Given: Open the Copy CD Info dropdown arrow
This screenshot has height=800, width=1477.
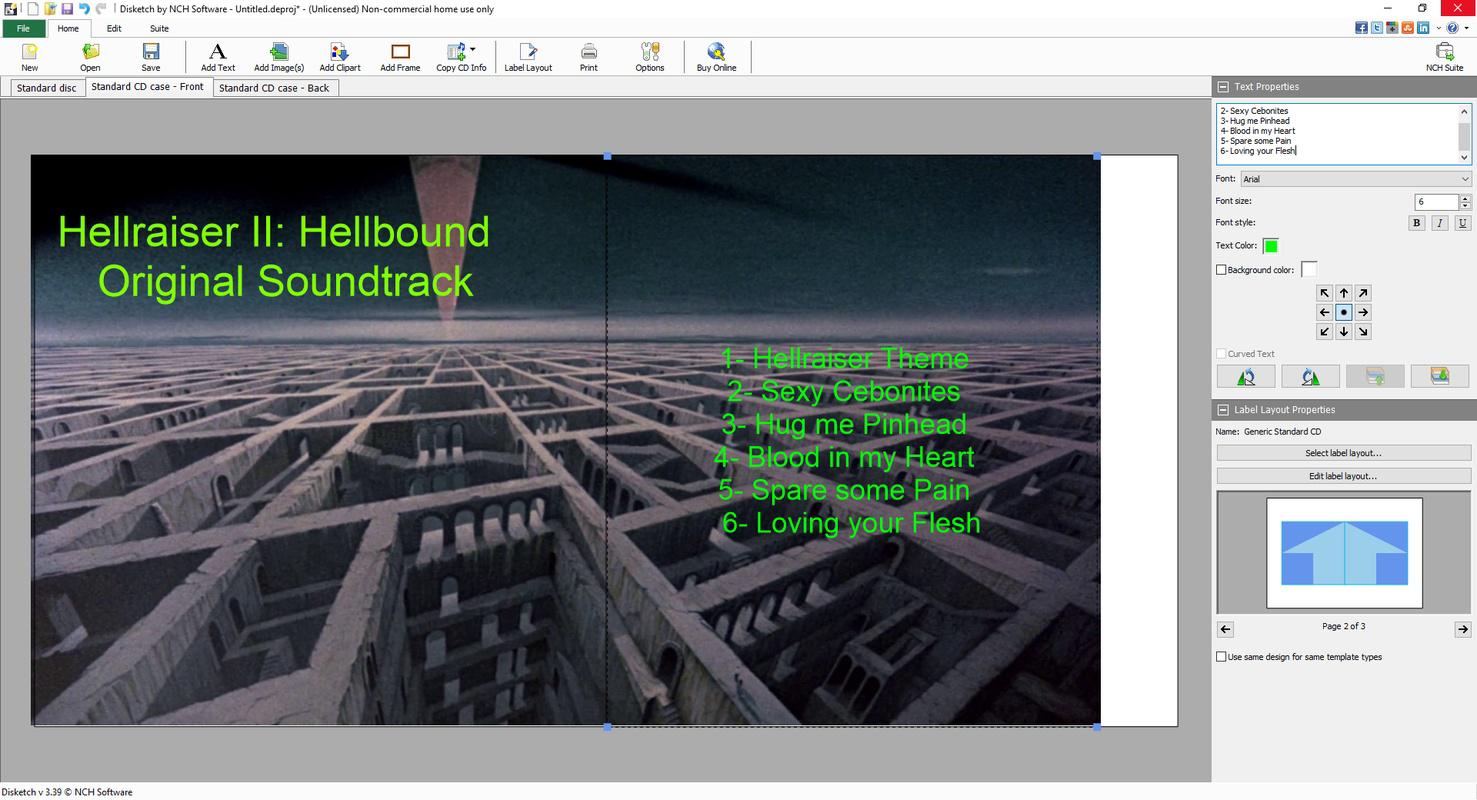Looking at the screenshot, I should tap(473, 49).
